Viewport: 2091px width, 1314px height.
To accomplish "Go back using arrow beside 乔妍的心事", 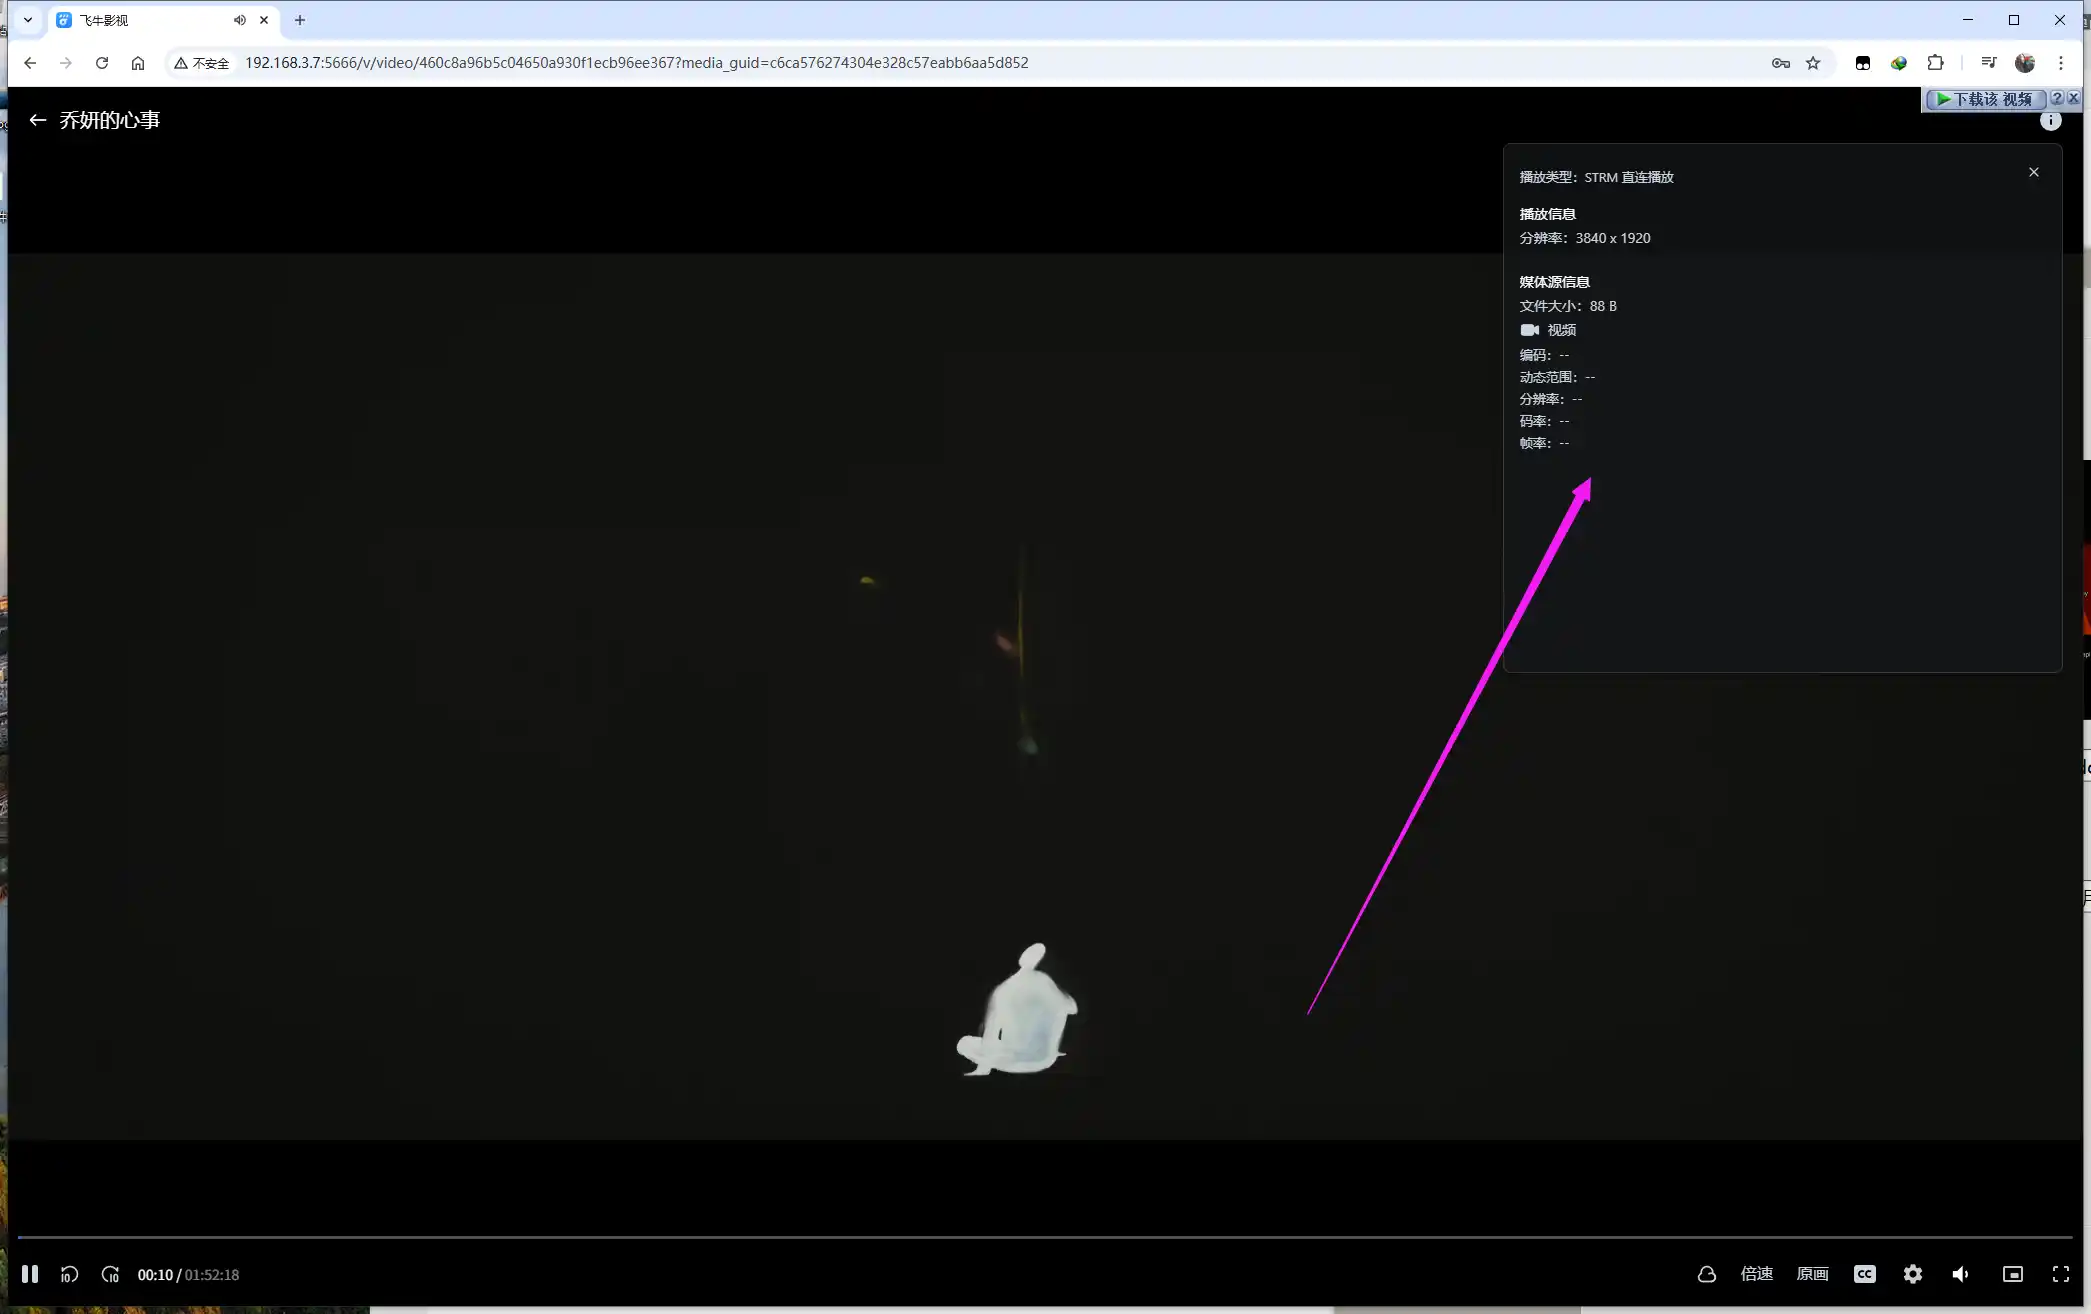I will [38, 120].
